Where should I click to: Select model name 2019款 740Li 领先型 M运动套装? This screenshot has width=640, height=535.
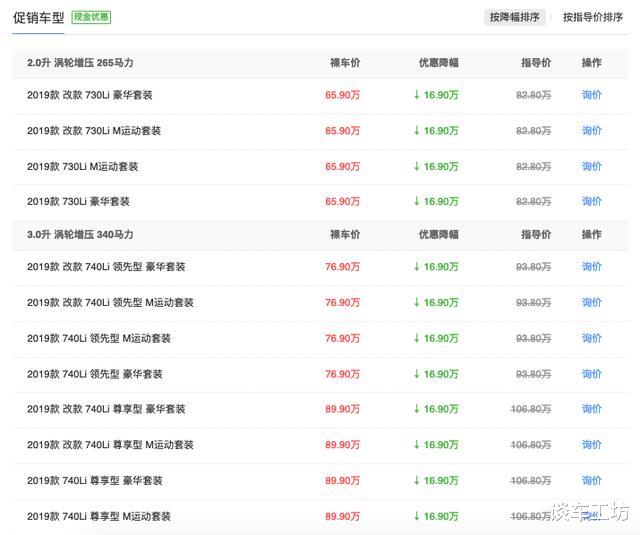pyautogui.click(x=99, y=338)
